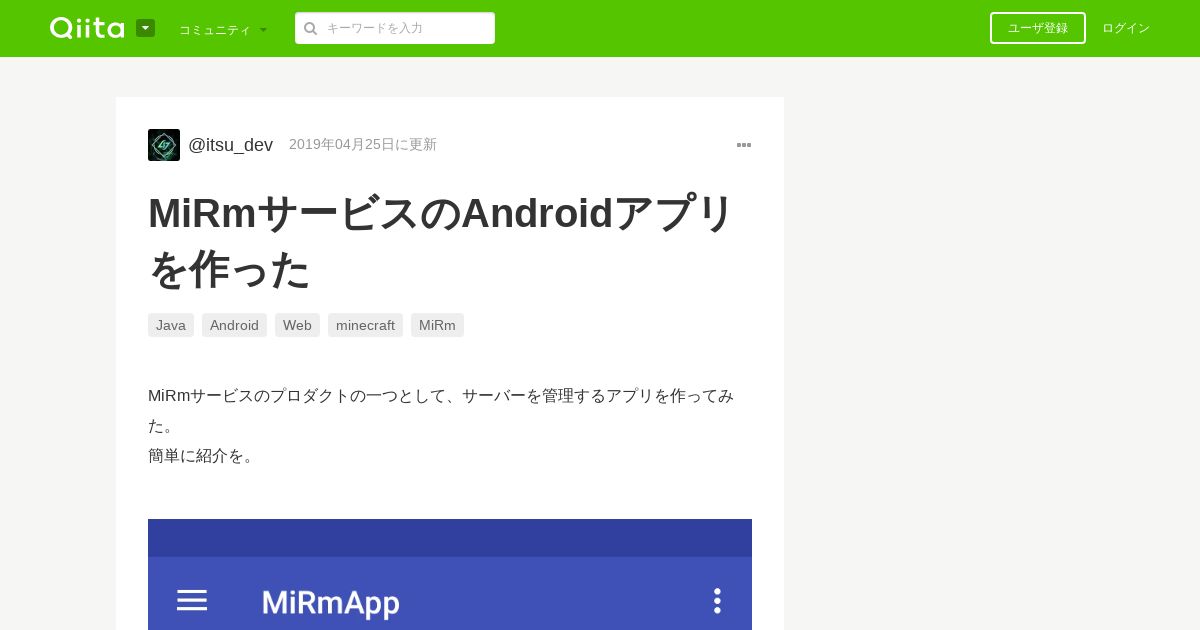Click the article title MiRmサービスのAndroidアプリを作った
Image resolution: width=1200 pixels, height=630 pixels.
coord(441,241)
